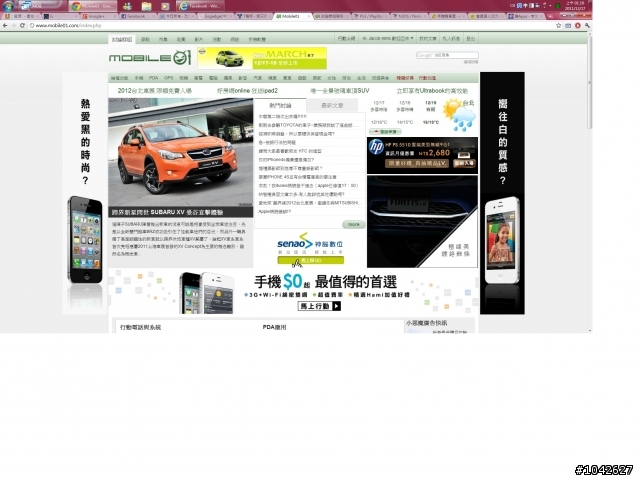Open the mail extension icon in Chrome
This screenshot has width=640, height=478.
tap(568, 25)
